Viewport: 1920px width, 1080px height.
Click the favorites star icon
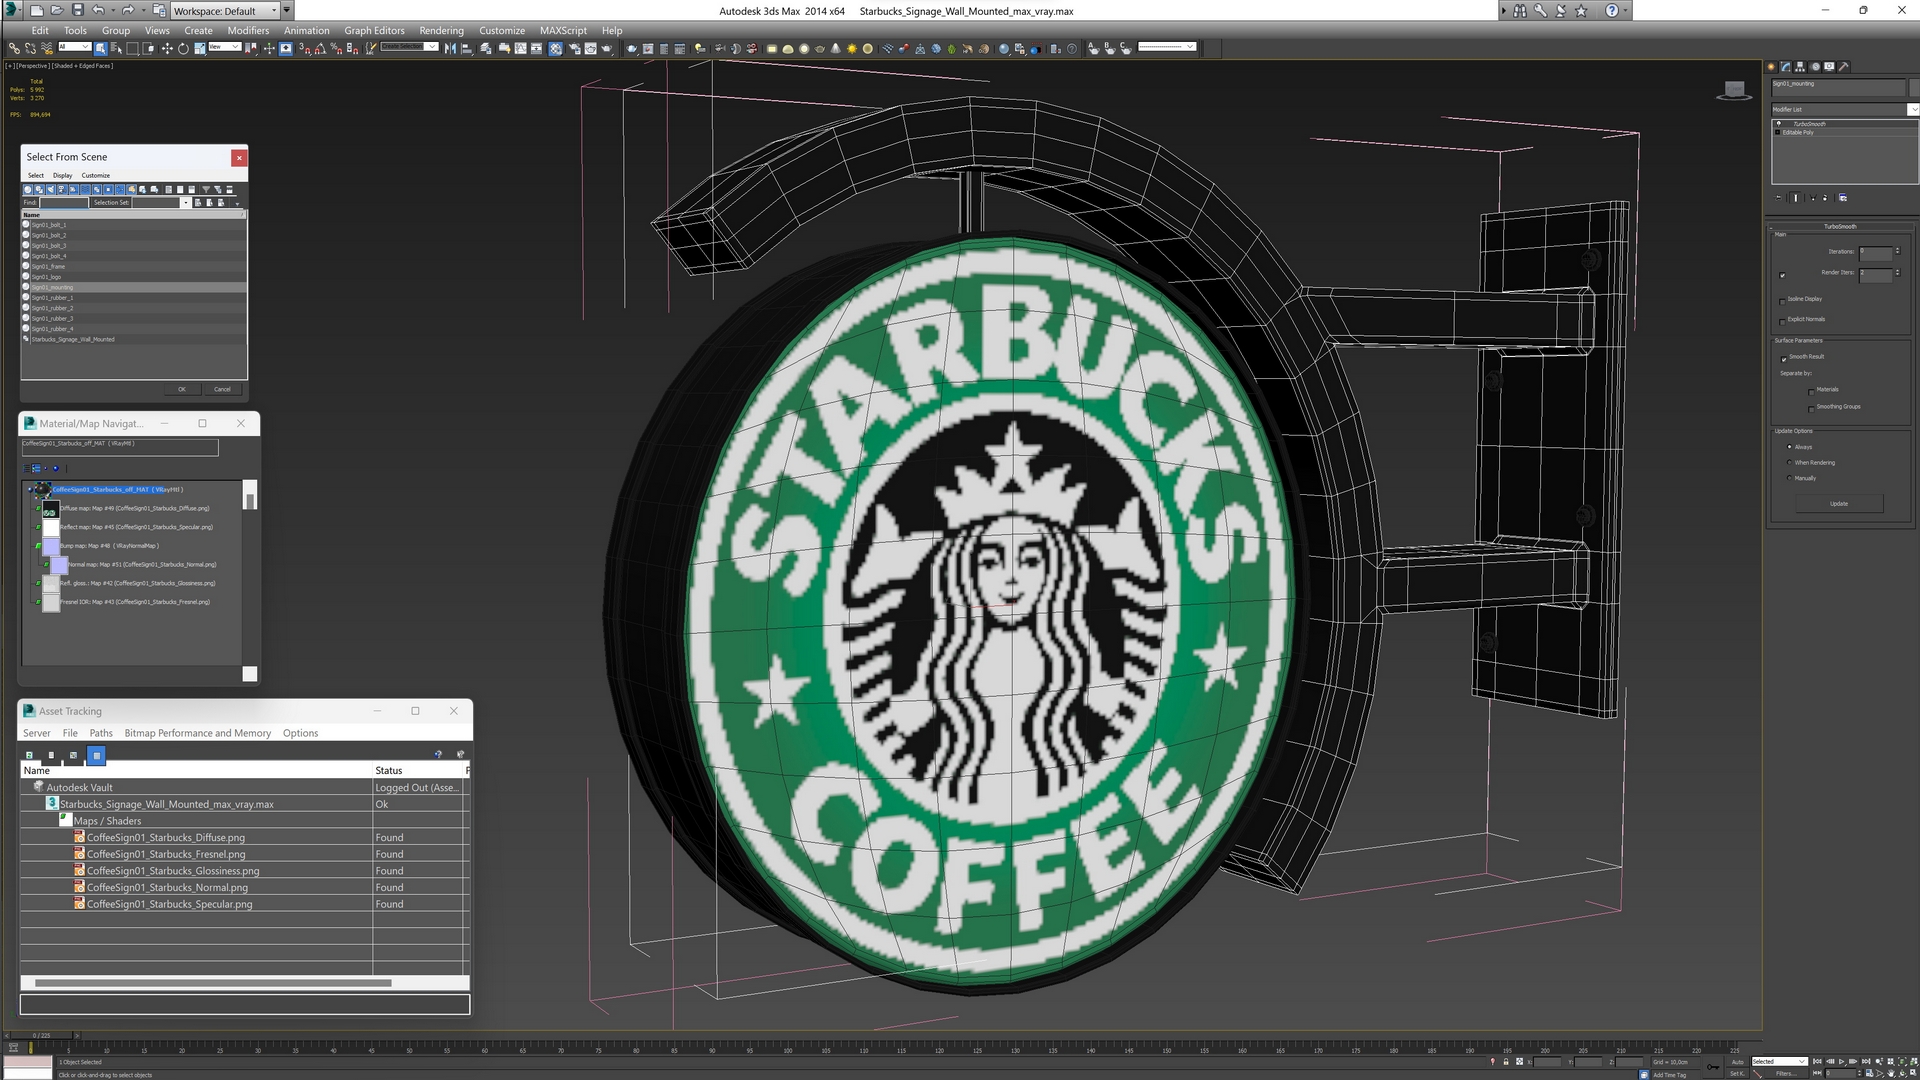pyautogui.click(x=1581, y=11)
